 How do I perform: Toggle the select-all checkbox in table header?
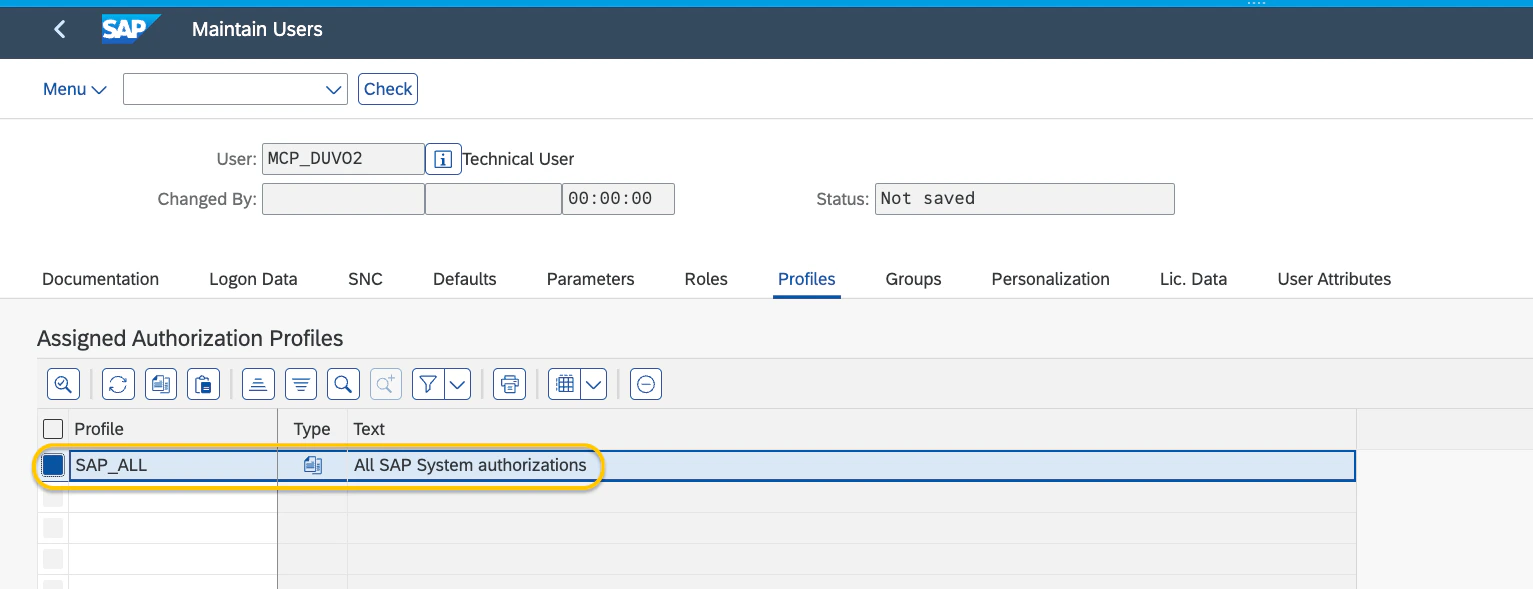(53, 429)
